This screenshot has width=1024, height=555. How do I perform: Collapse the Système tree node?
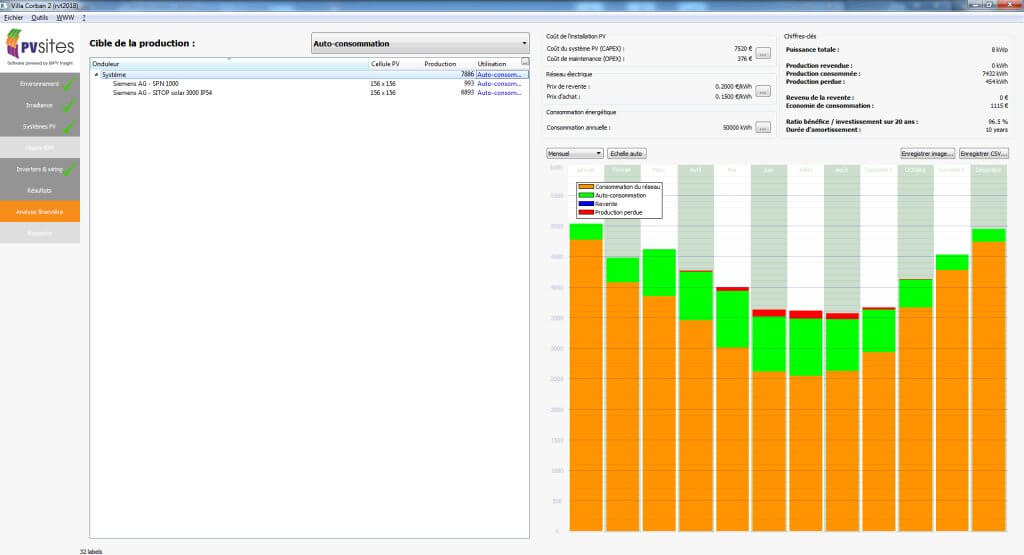click(x=97, y=75)
